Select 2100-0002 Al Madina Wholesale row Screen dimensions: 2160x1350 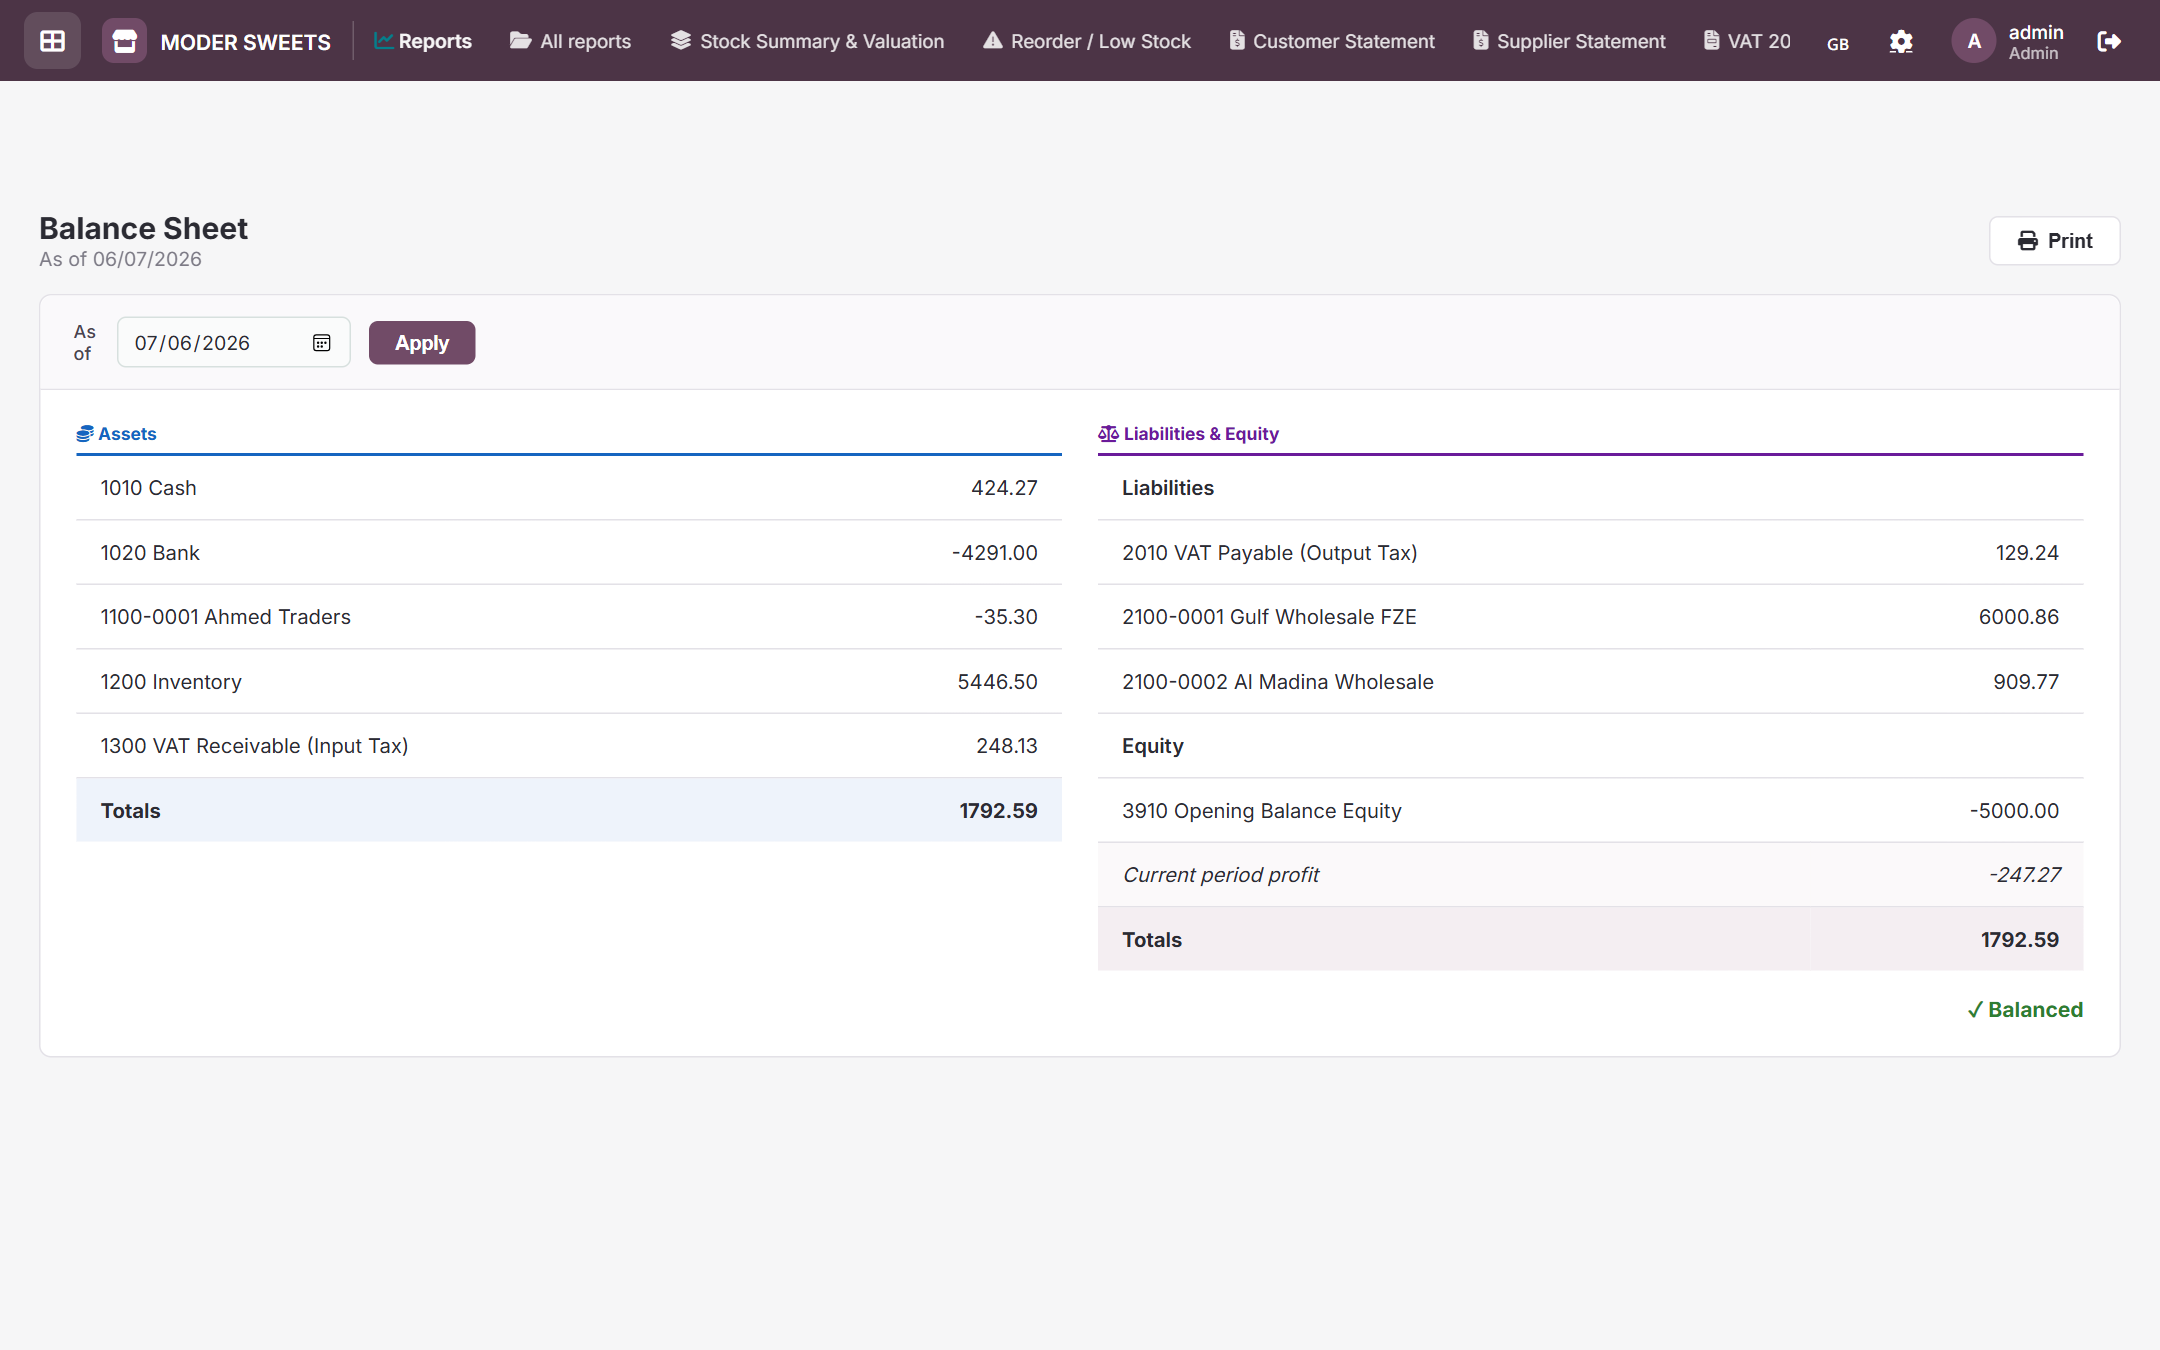pyautogui.click(x=1590, y=682)
